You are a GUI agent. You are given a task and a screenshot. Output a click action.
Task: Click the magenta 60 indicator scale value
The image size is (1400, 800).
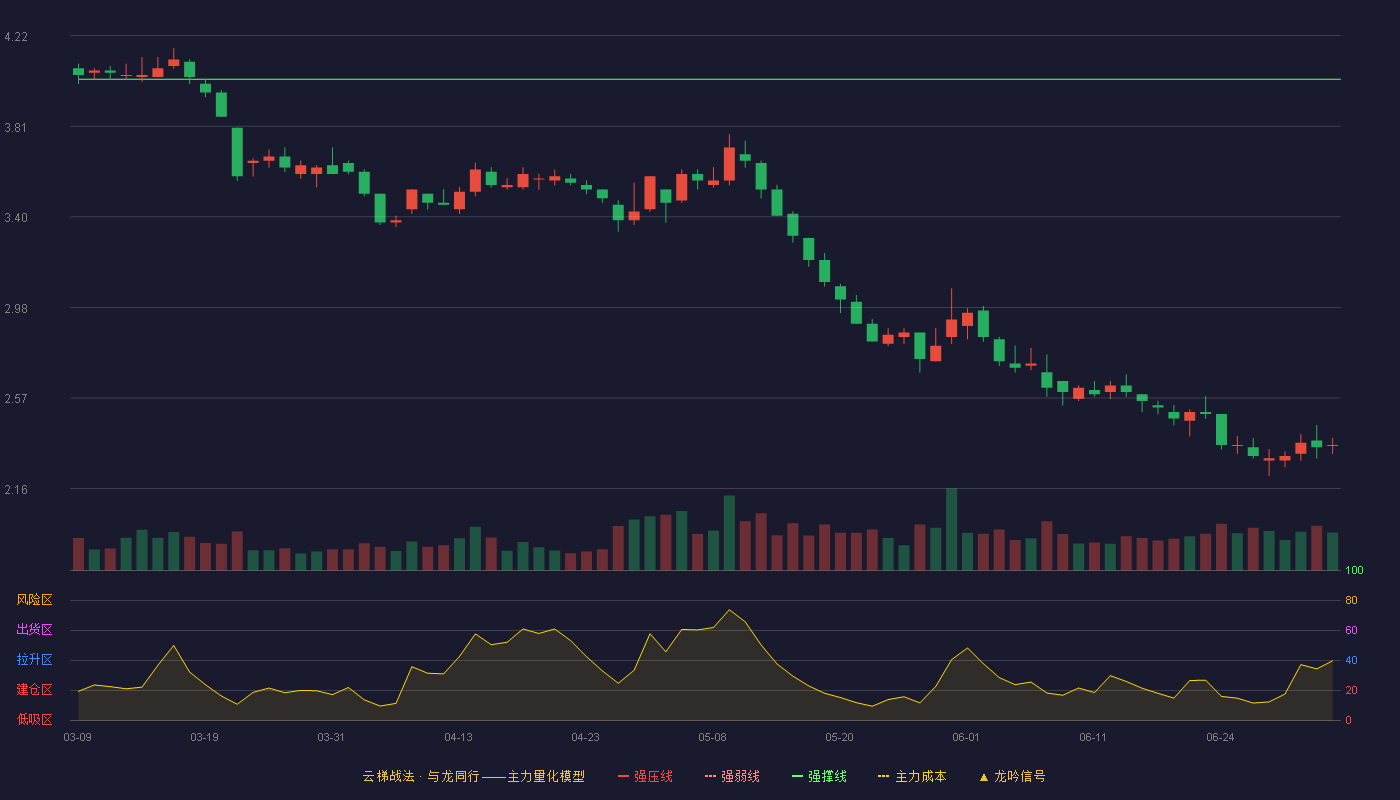click(x=1351, y=630)
